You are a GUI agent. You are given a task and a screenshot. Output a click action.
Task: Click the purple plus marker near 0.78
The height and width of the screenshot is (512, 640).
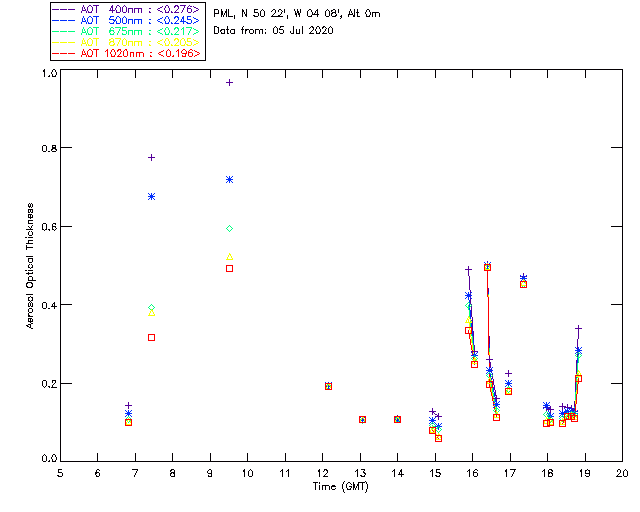151,158
